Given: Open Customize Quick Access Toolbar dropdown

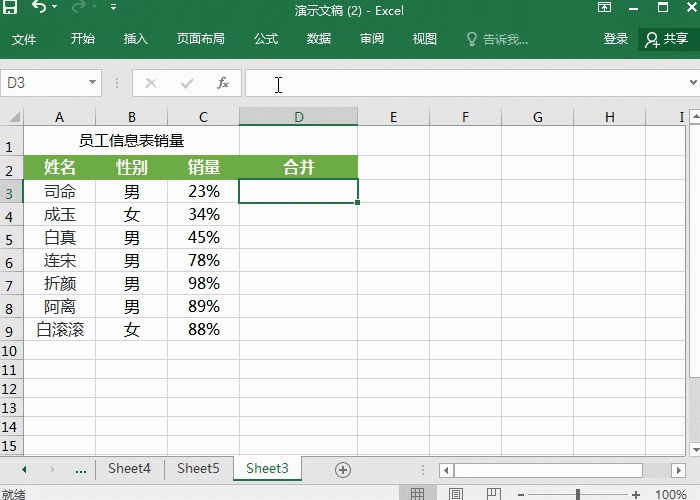Looking at the screenshot, I should tap(113, 7).
